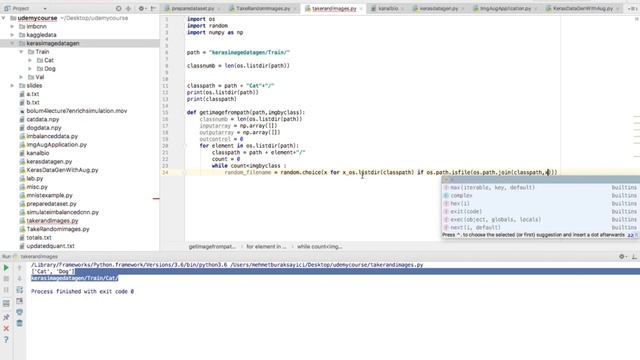This screenshot has width=640, height=360.
Task: Choose exit(code) autocomplete suggestion
Action: [x=540, y=211]
